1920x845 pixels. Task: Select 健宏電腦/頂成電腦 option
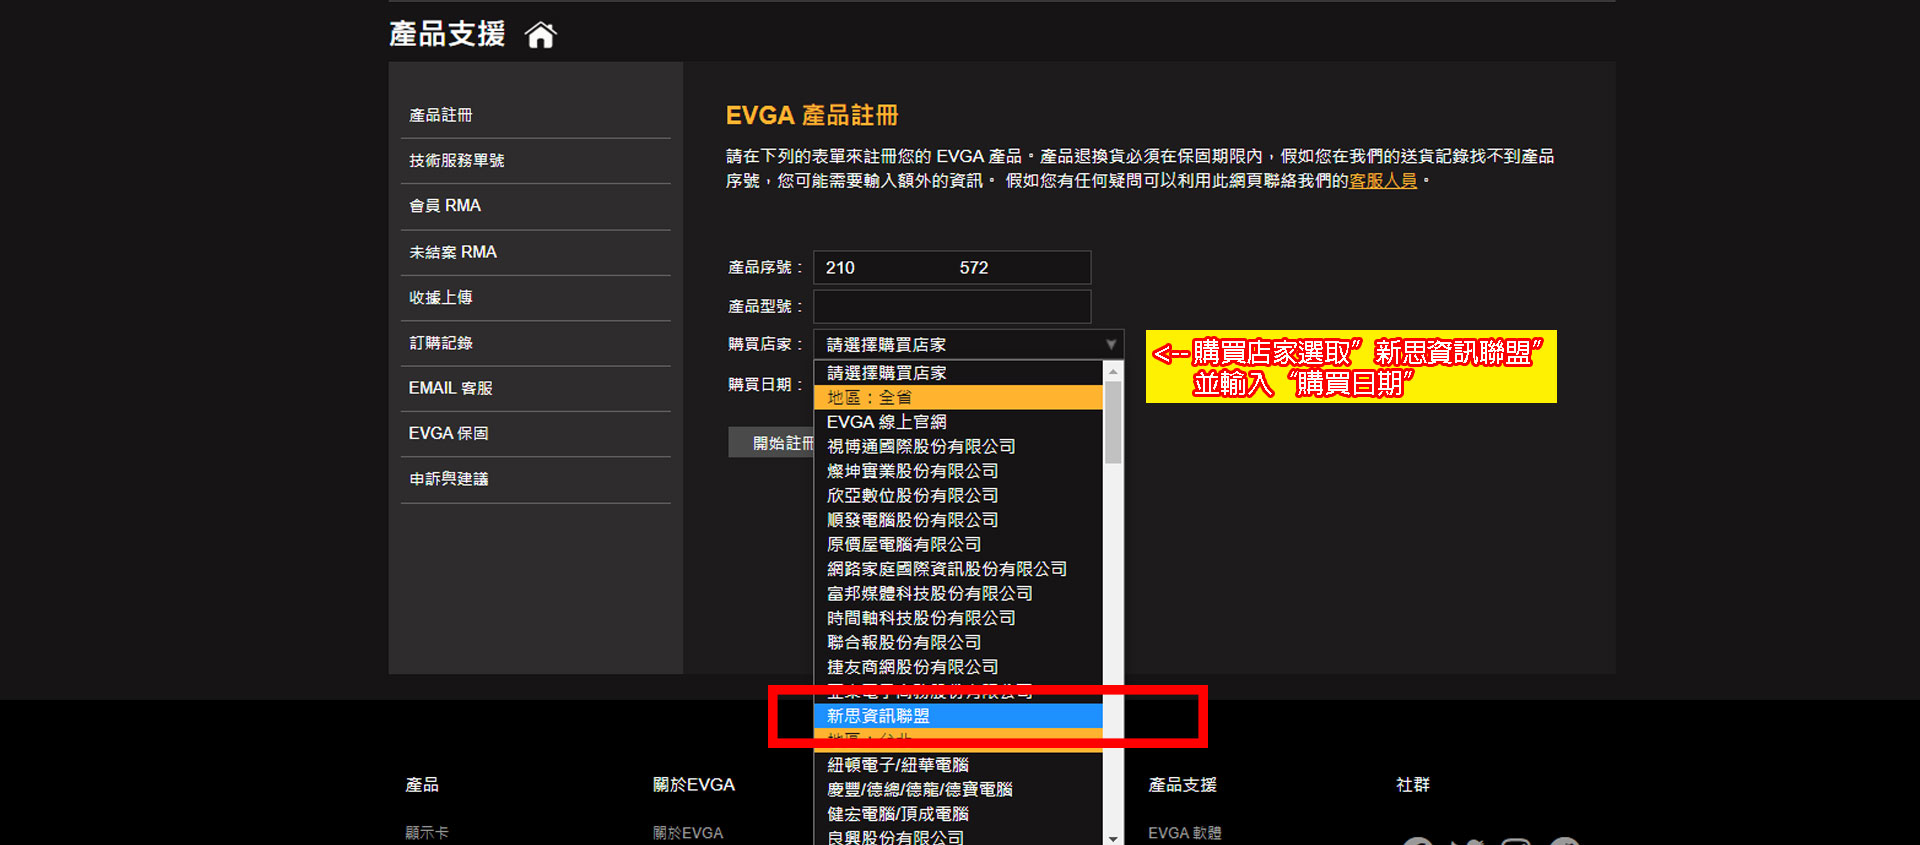(x=958, y=814)
